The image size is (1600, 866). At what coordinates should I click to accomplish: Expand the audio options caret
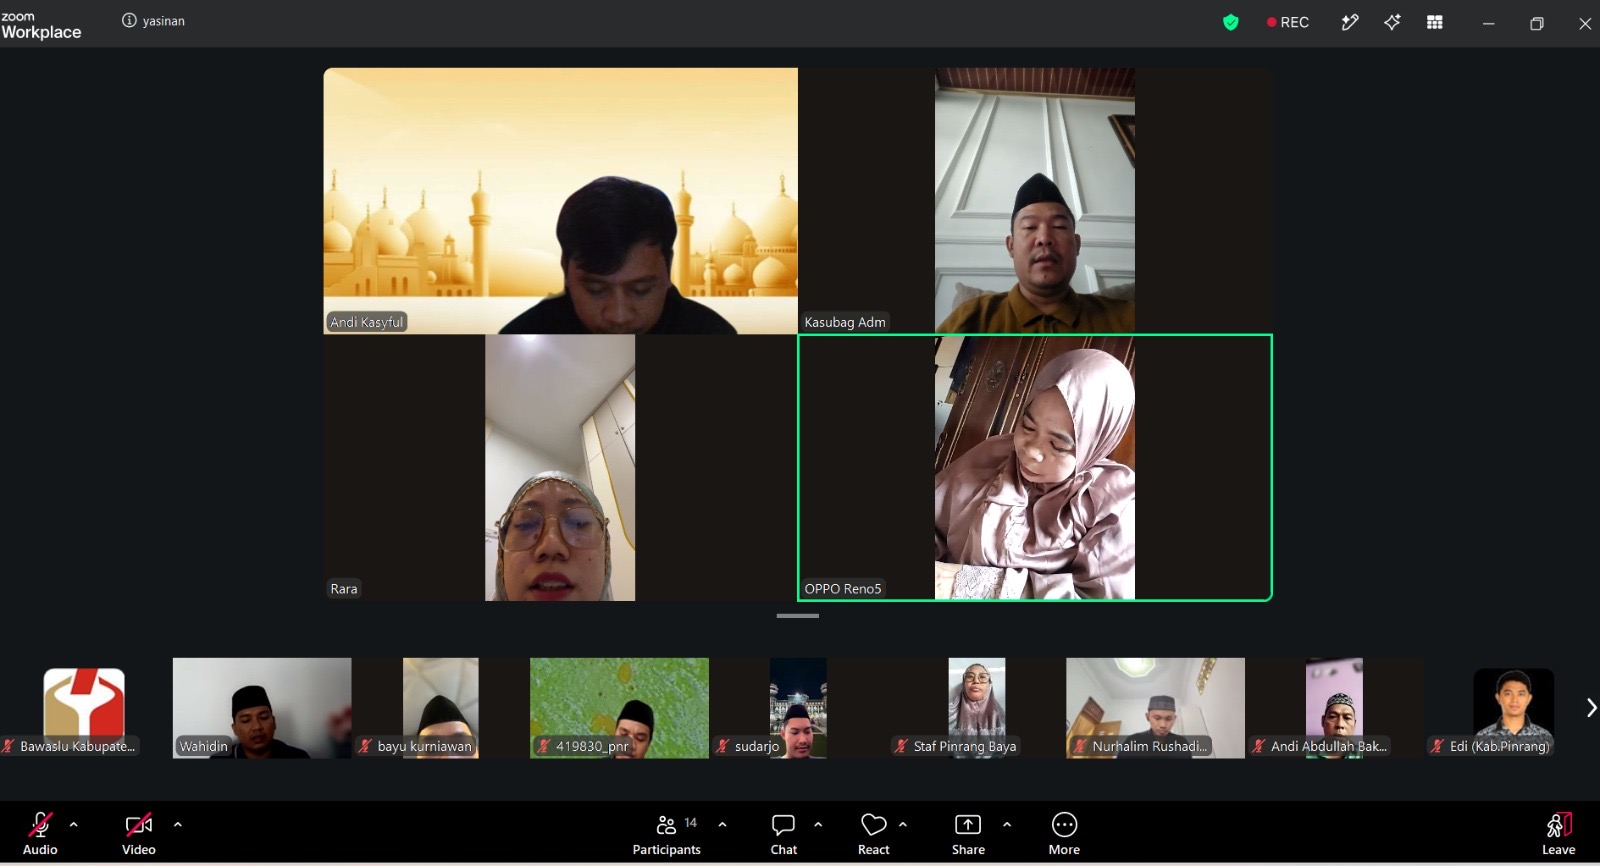coord(73,825)
